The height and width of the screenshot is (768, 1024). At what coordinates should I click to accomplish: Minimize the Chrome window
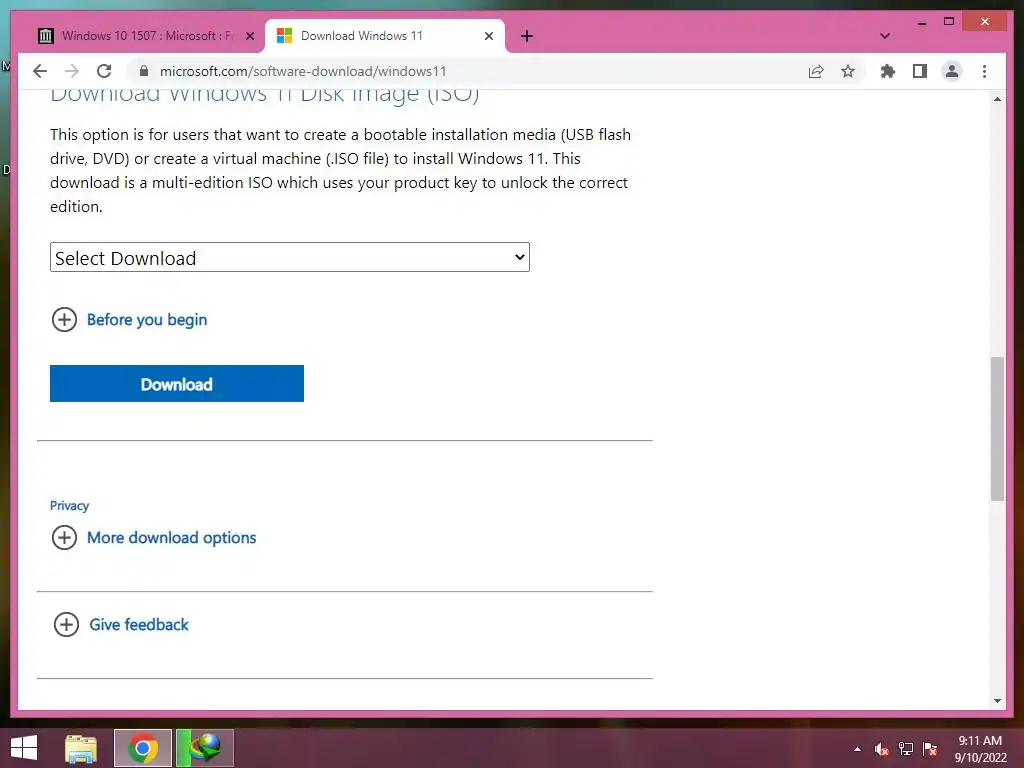[x=921, y=22]
